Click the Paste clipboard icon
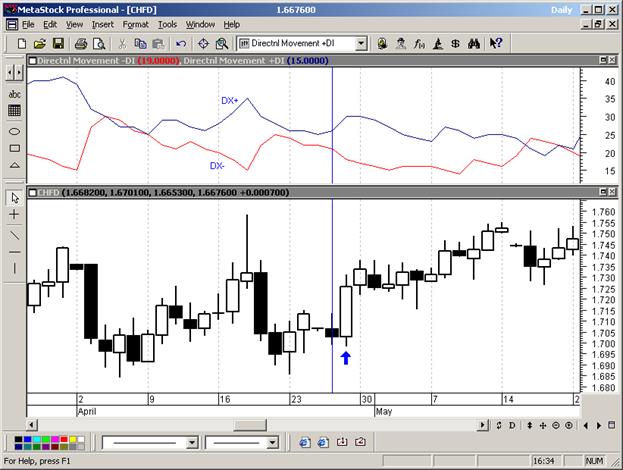Viewport: 623px width, 470px height. 158,43
